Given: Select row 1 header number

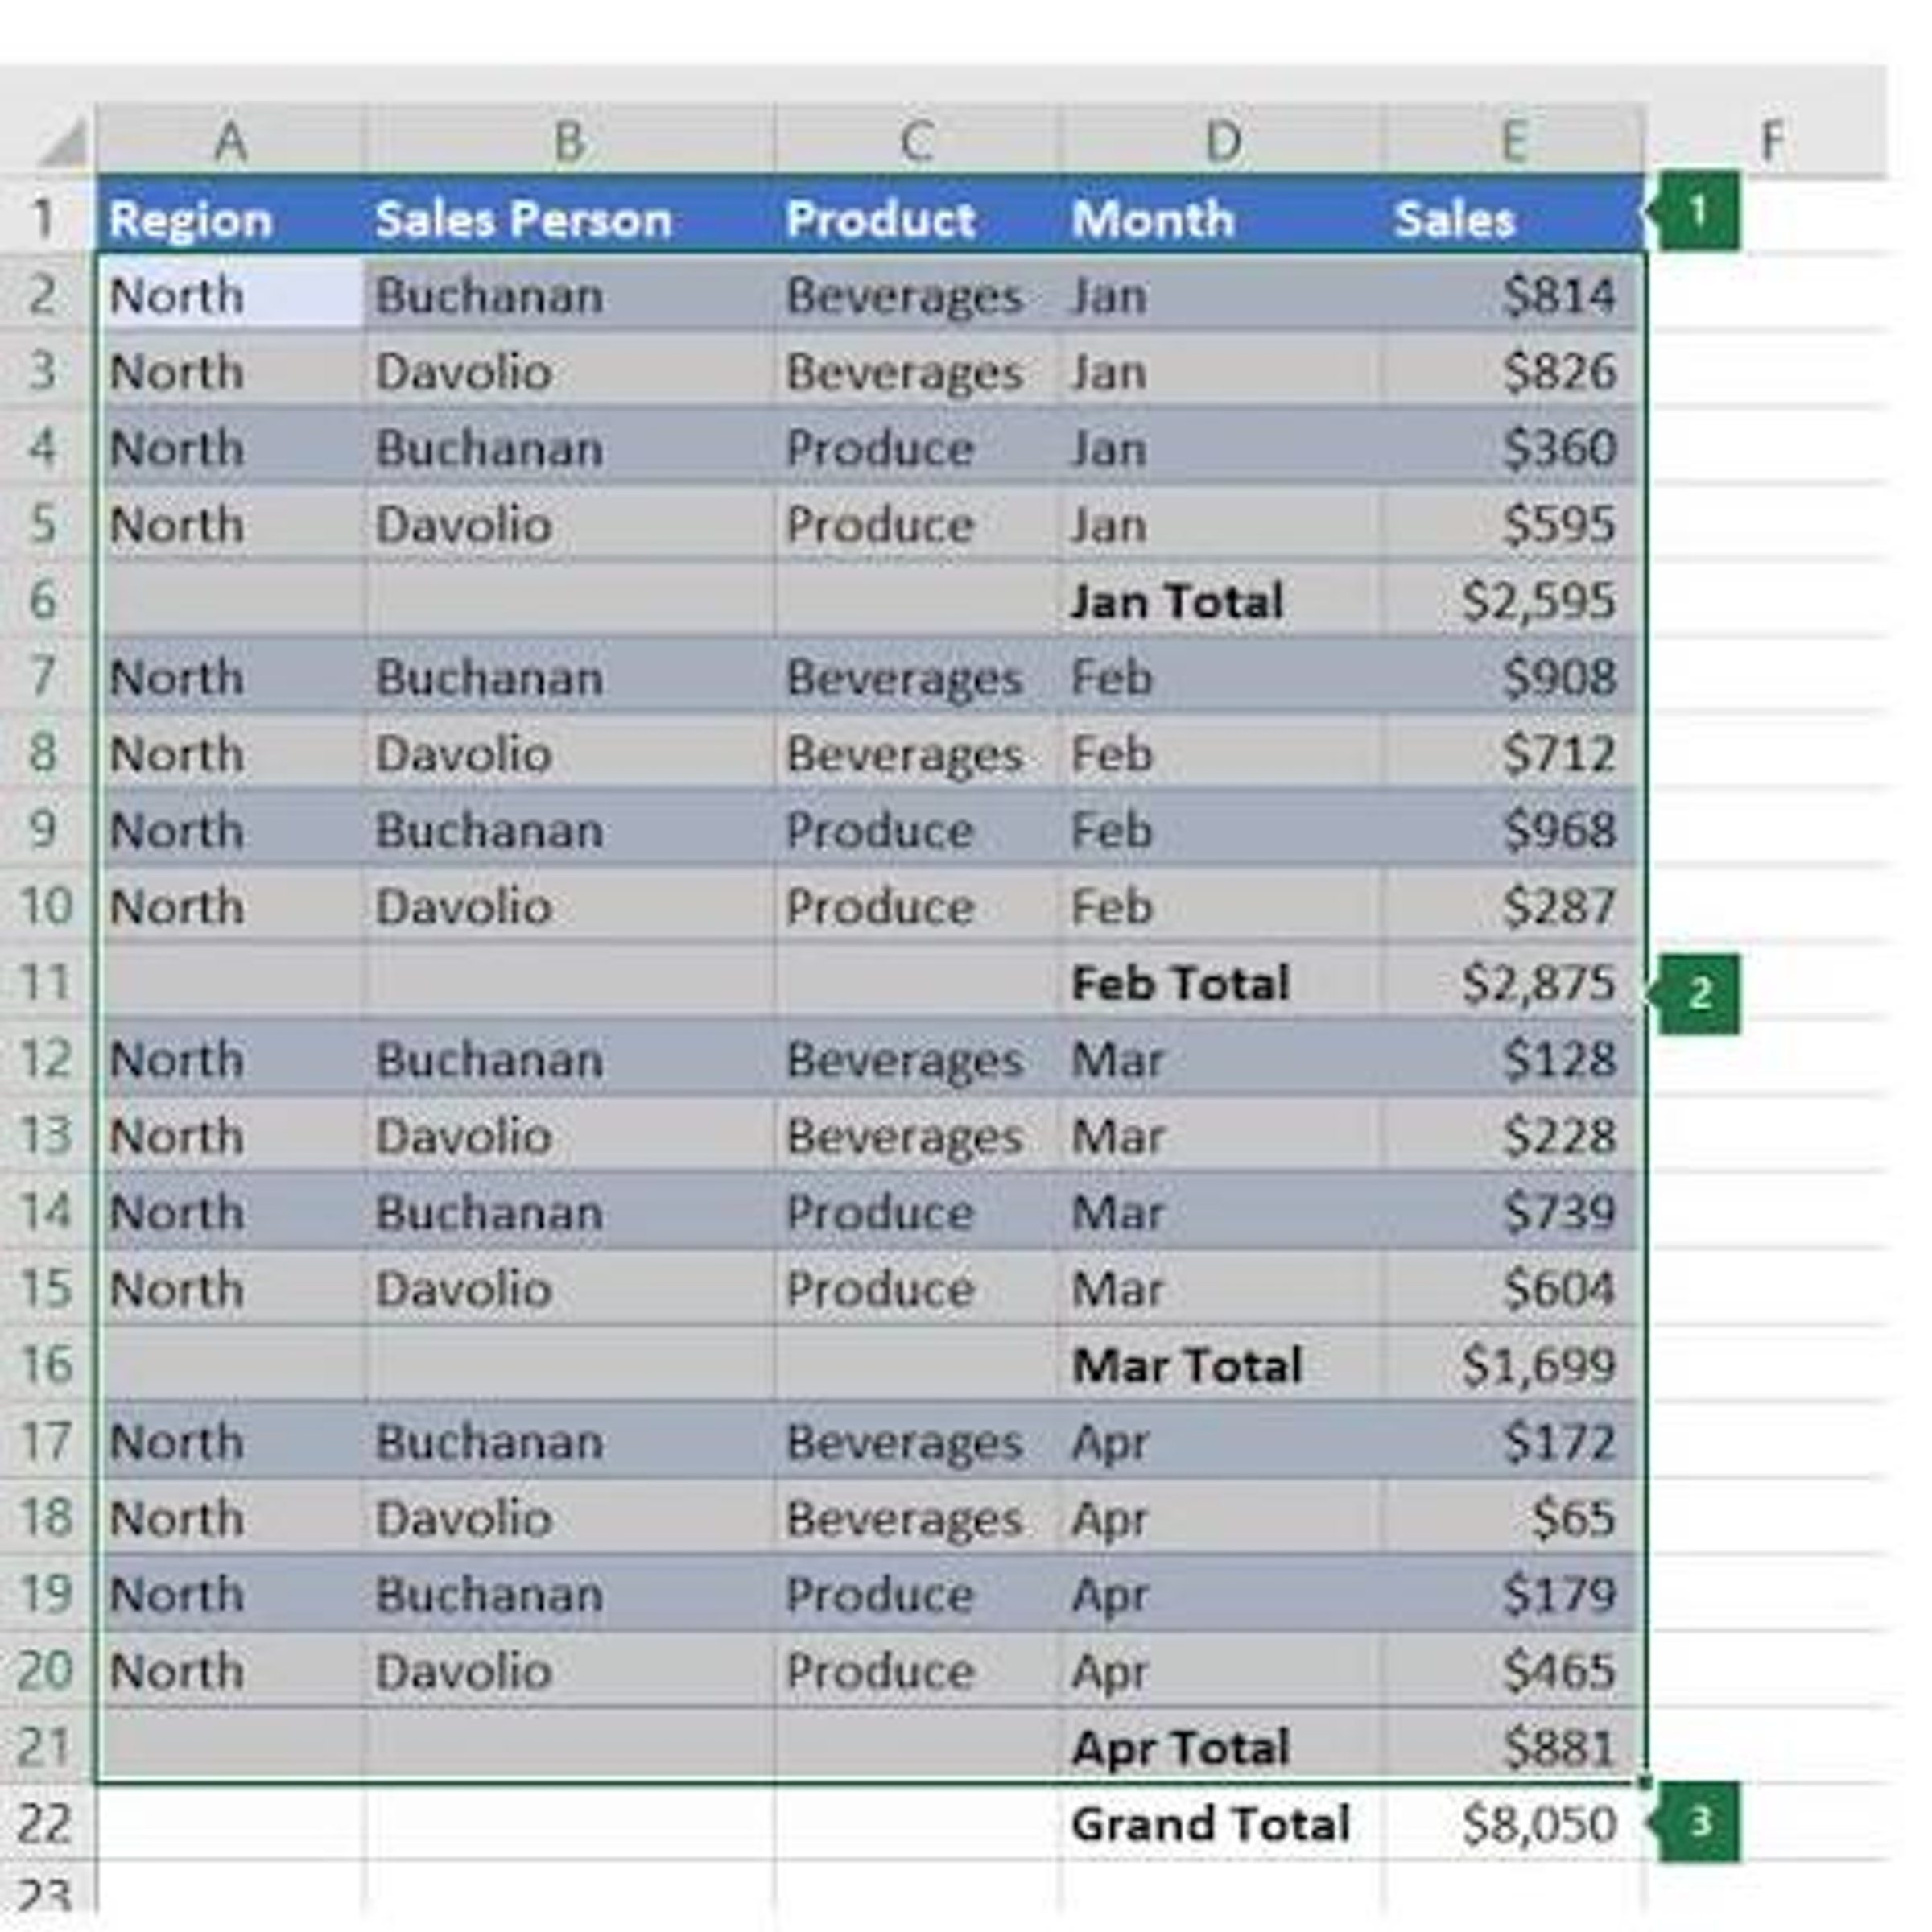Looking at the screenshot, I should click(46, 216).
